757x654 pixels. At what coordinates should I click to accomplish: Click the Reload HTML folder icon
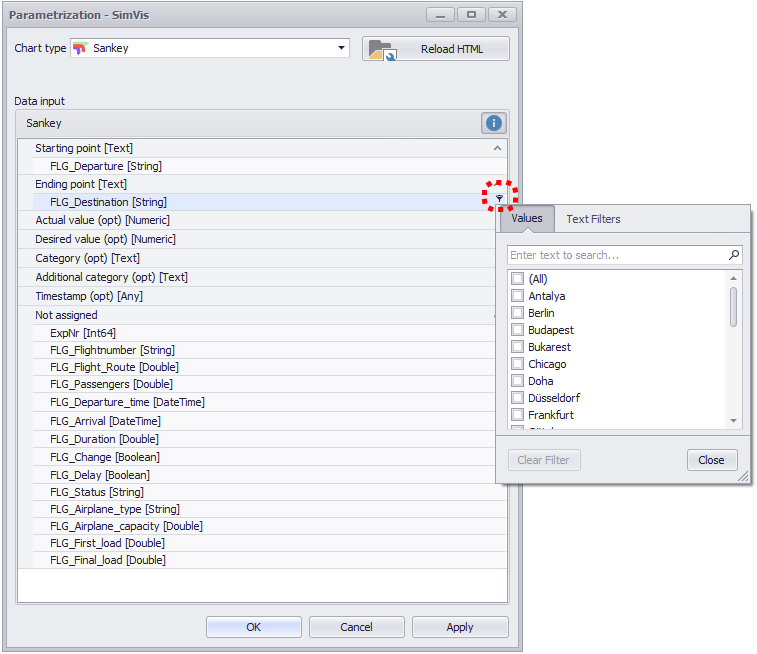(x=380, y=50)
